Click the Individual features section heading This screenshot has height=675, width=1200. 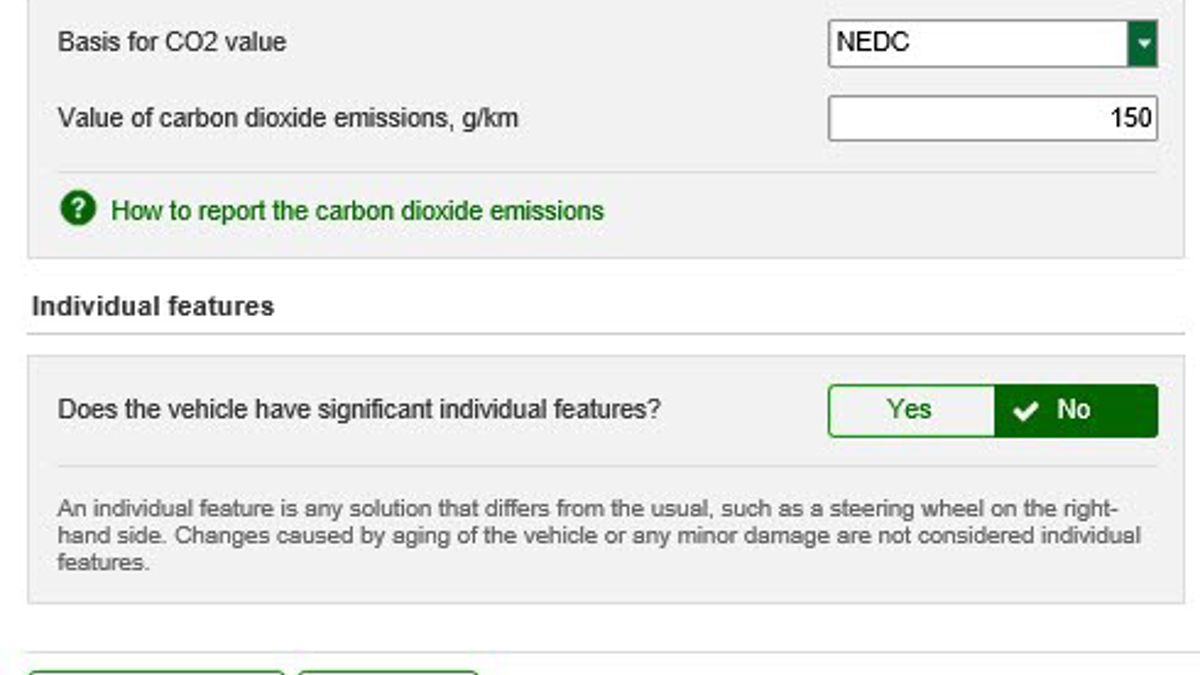point(153,306)
